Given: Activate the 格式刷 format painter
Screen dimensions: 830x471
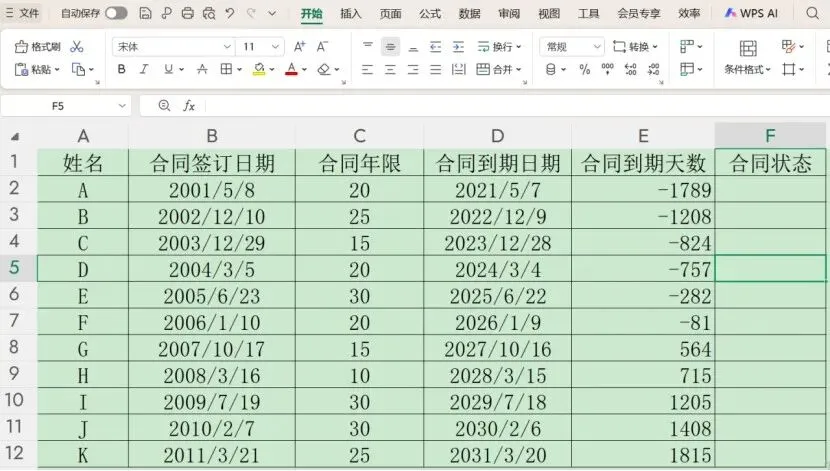Looking at the screenshot, I should [x=38, y=47].
